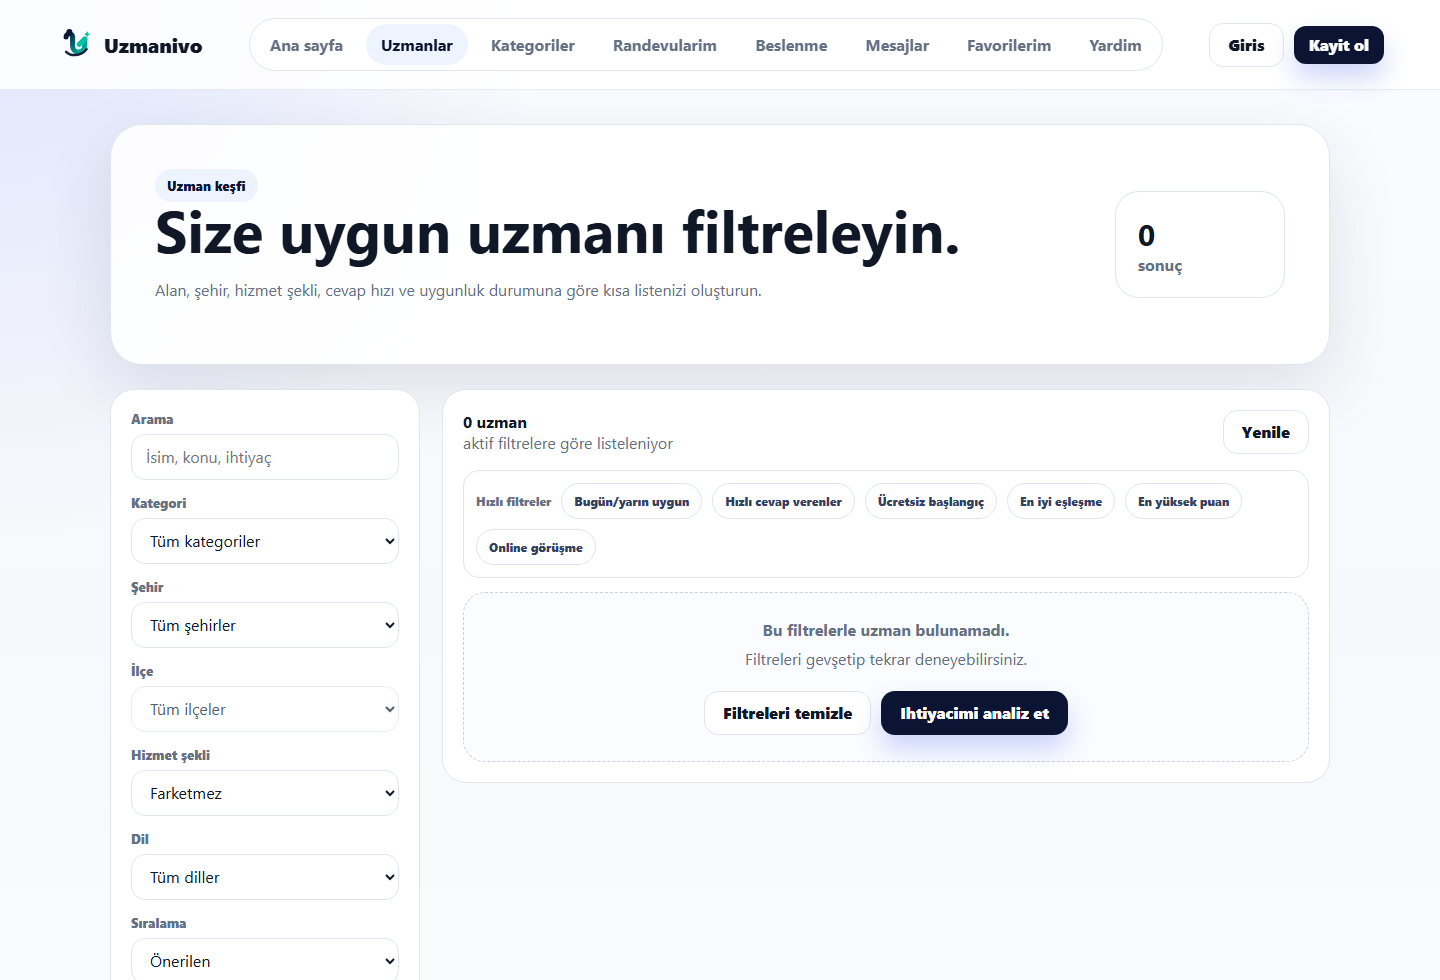Viewport: 1440px width, 980px height.
Task: Toggle the Bugün/yarın uygun quick filter
Action: tap(632, 501)
